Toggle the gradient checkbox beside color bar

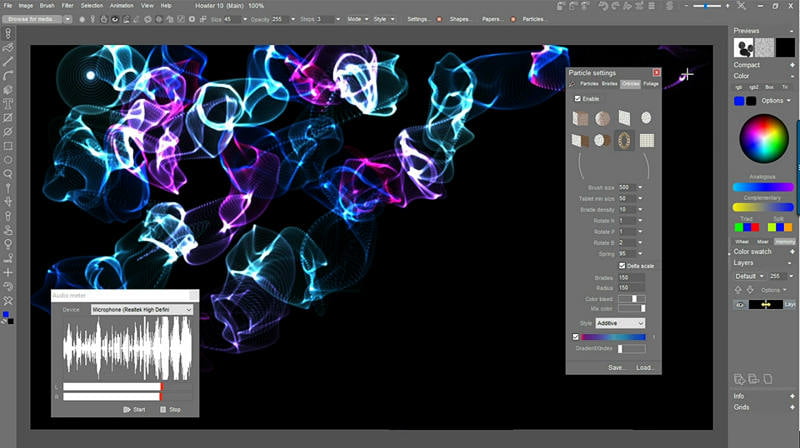coord(575,337)
